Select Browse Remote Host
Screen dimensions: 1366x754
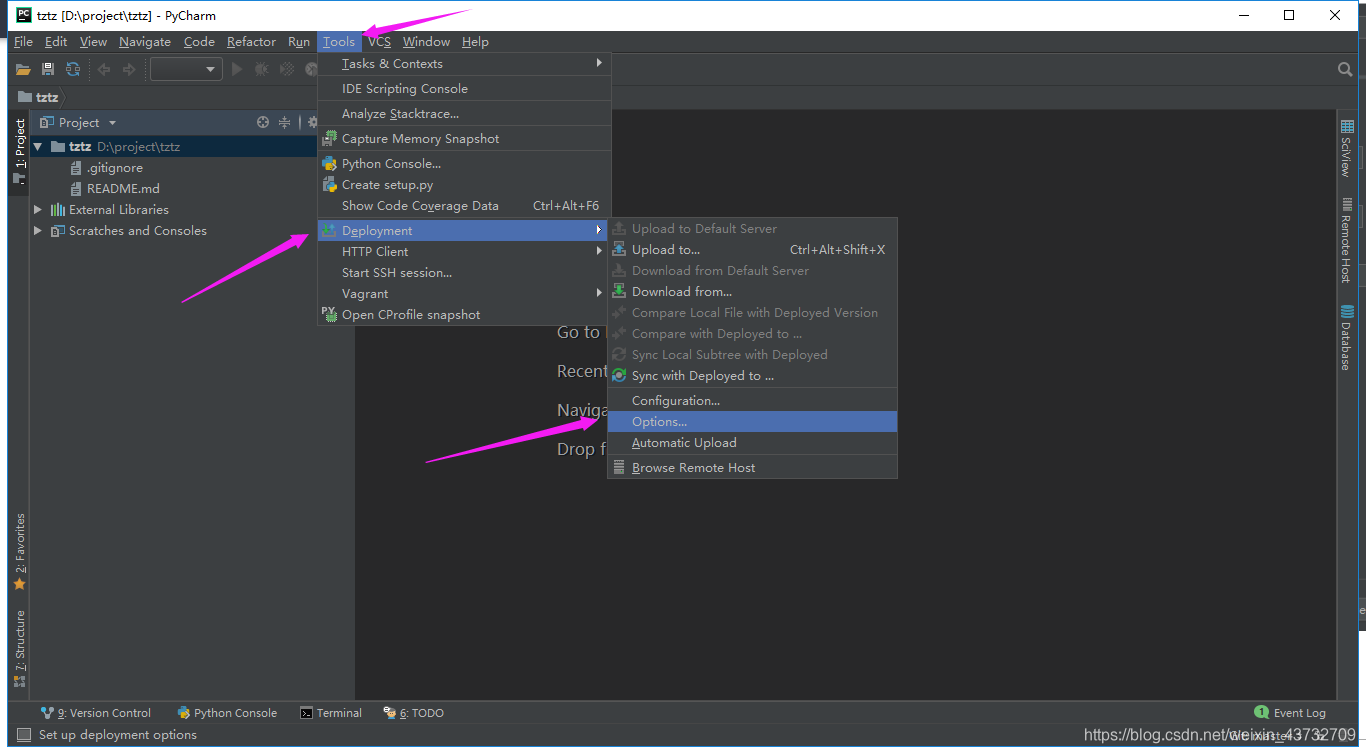coord(752,467)
